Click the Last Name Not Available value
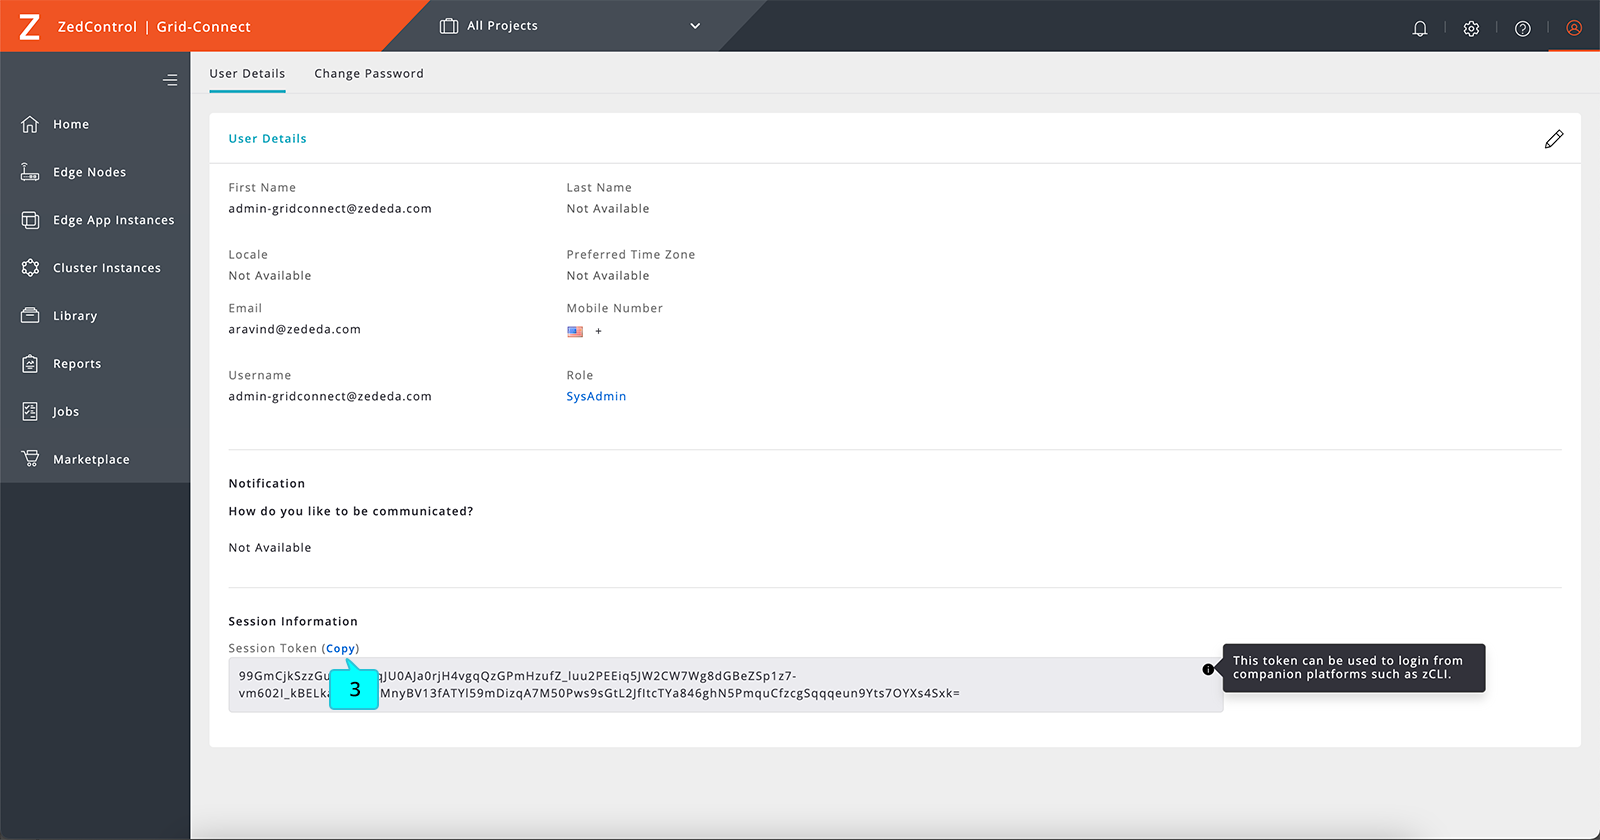 click(x=608, y=209)
